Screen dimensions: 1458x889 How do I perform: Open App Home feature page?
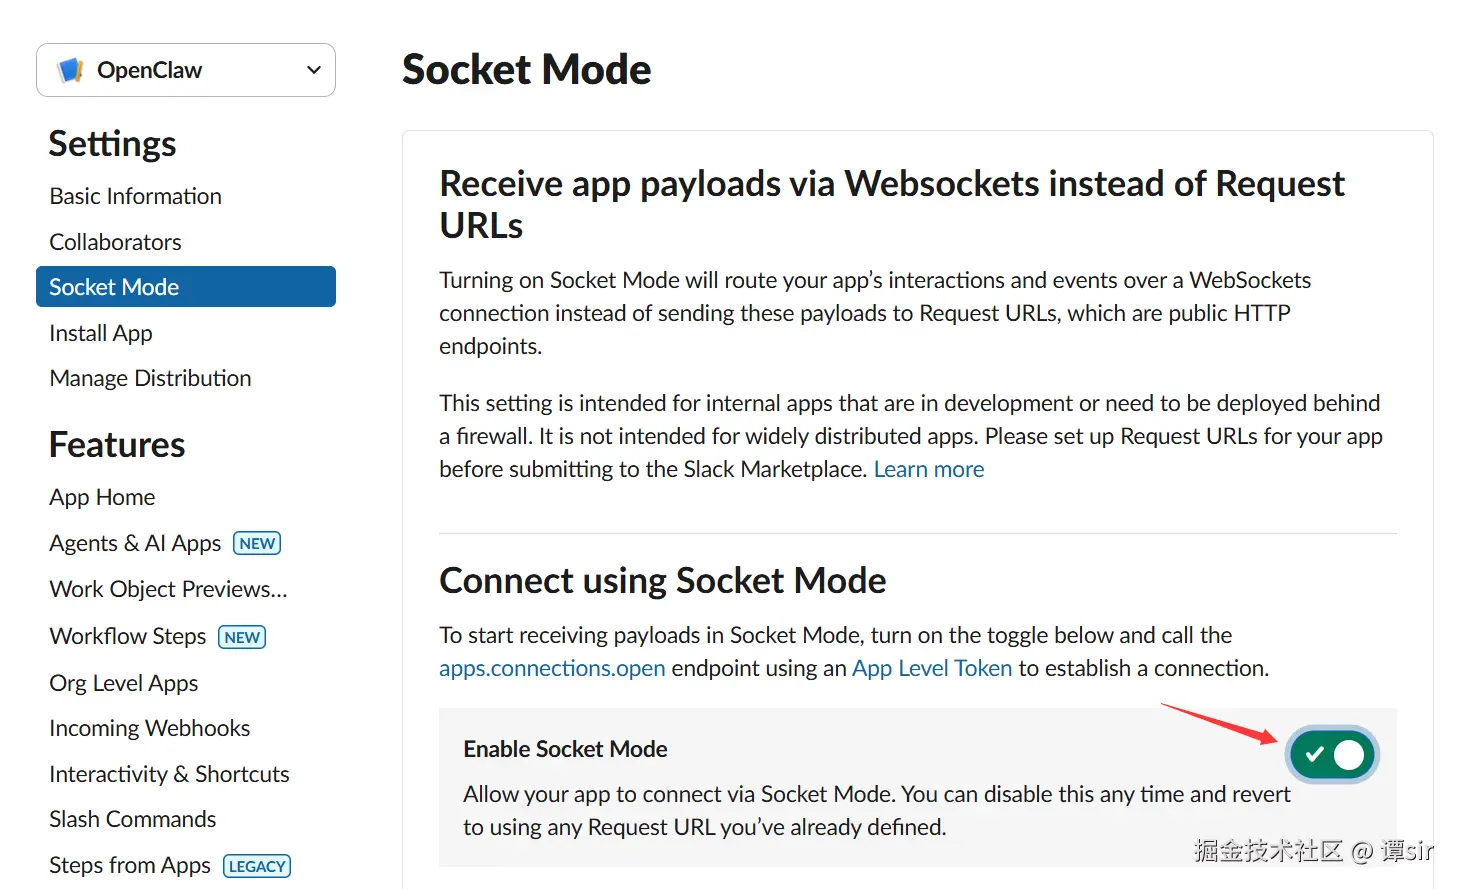point(103,497)
